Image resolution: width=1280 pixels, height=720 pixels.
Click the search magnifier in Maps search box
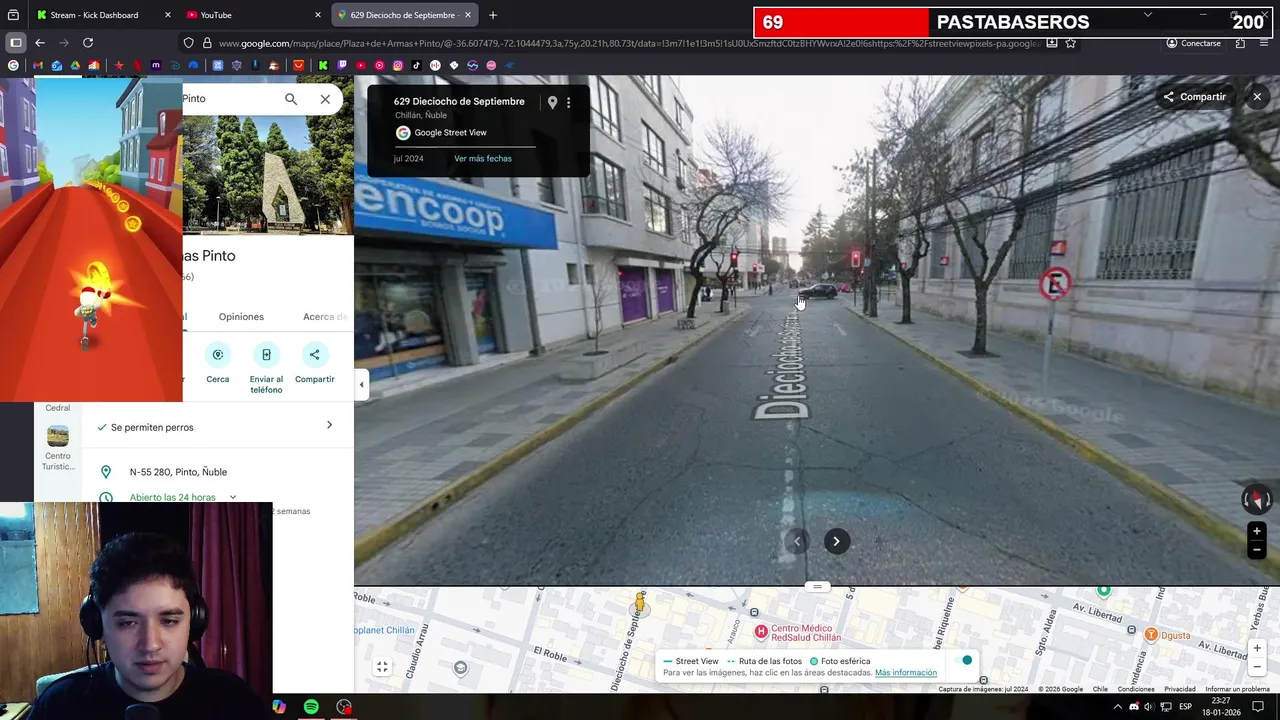(x=291, y=99)
